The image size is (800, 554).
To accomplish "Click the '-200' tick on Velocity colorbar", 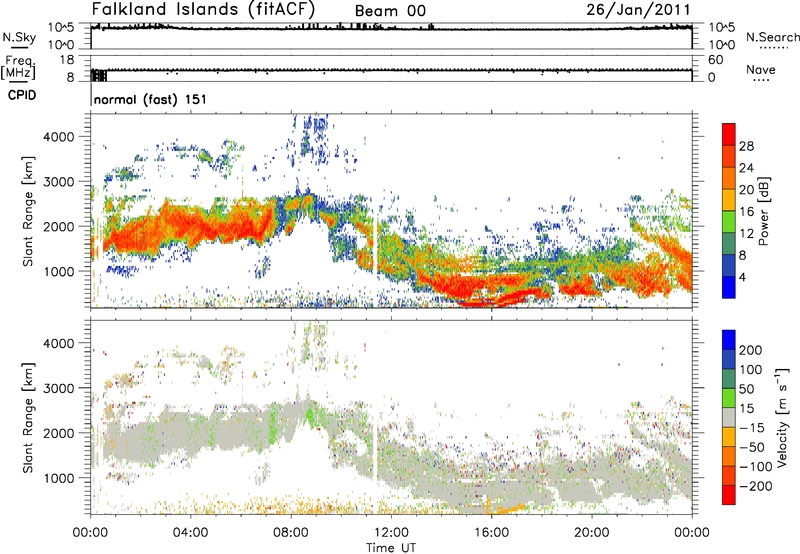I will tap(756, 486).
